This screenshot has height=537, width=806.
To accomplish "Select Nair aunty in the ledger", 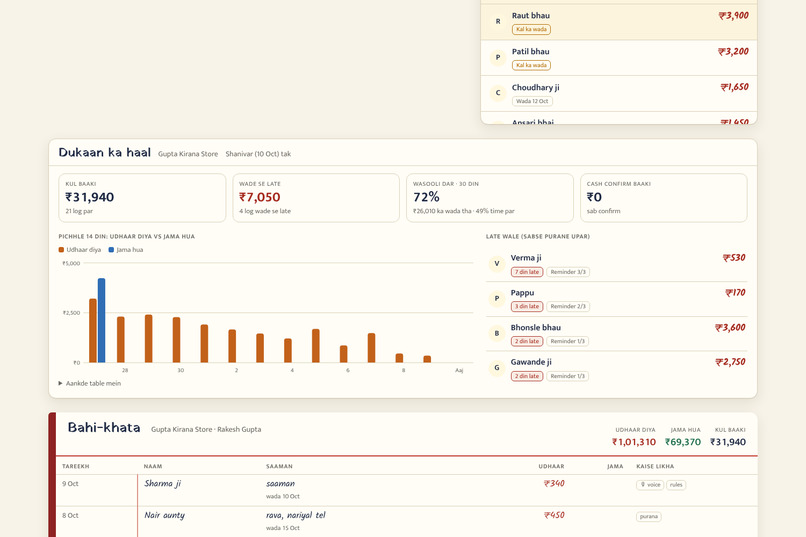I will (164, 515).
